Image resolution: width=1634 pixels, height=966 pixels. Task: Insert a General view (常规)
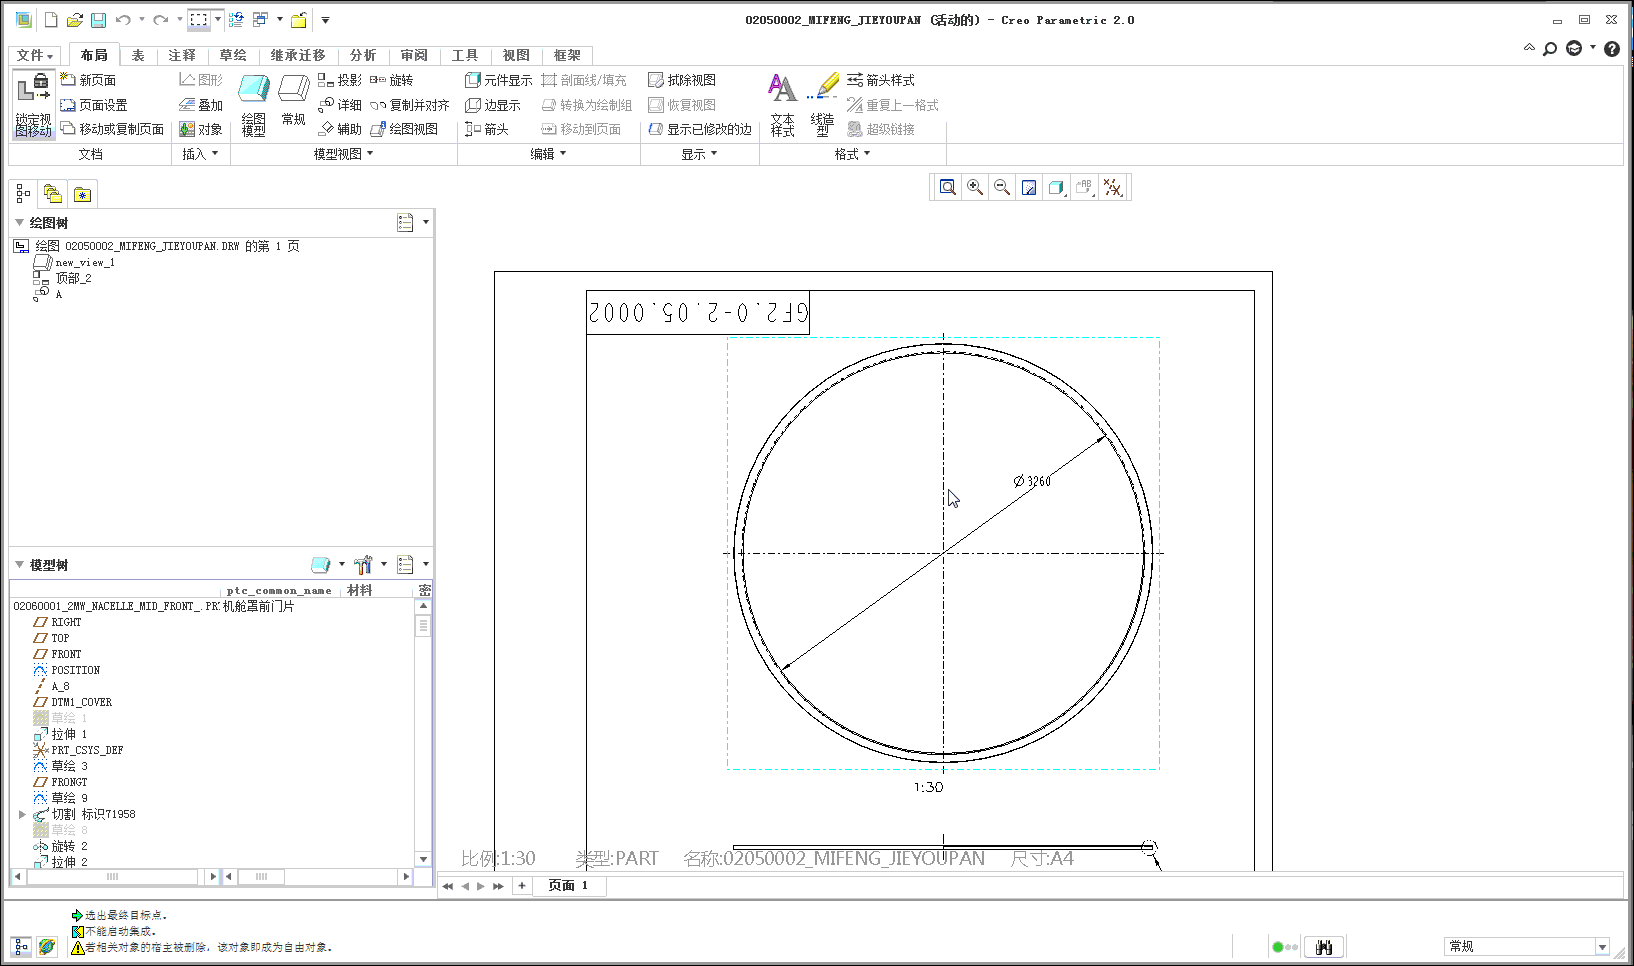293,100
